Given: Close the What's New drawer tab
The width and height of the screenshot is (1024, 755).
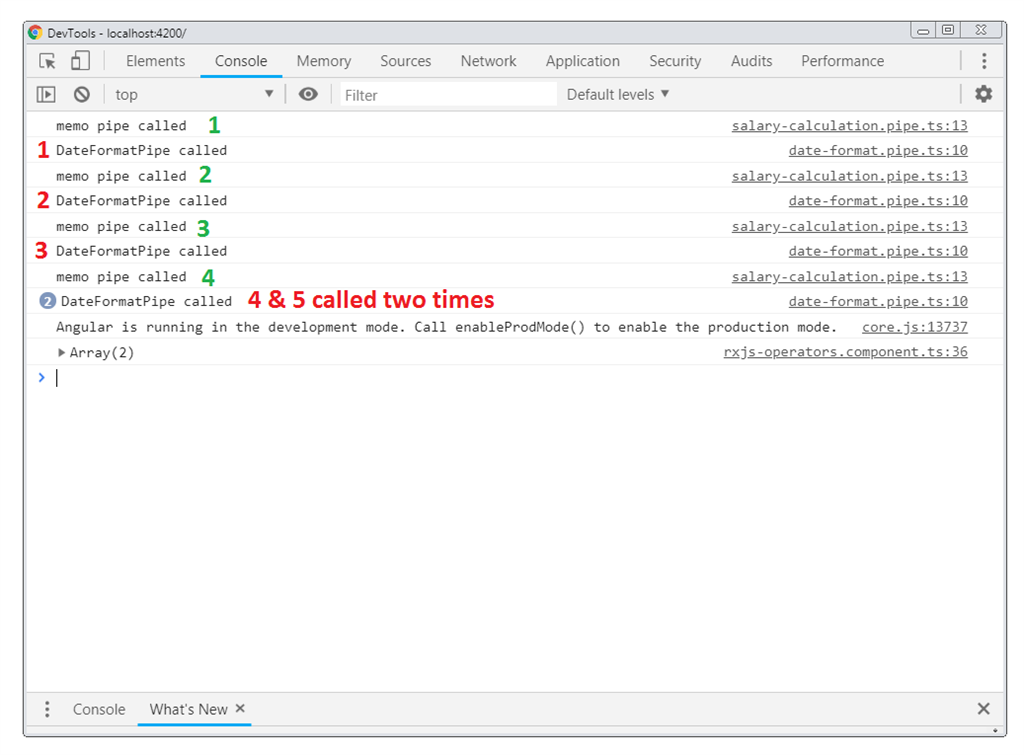Looking at the screenshot, I should click(240, 709).
